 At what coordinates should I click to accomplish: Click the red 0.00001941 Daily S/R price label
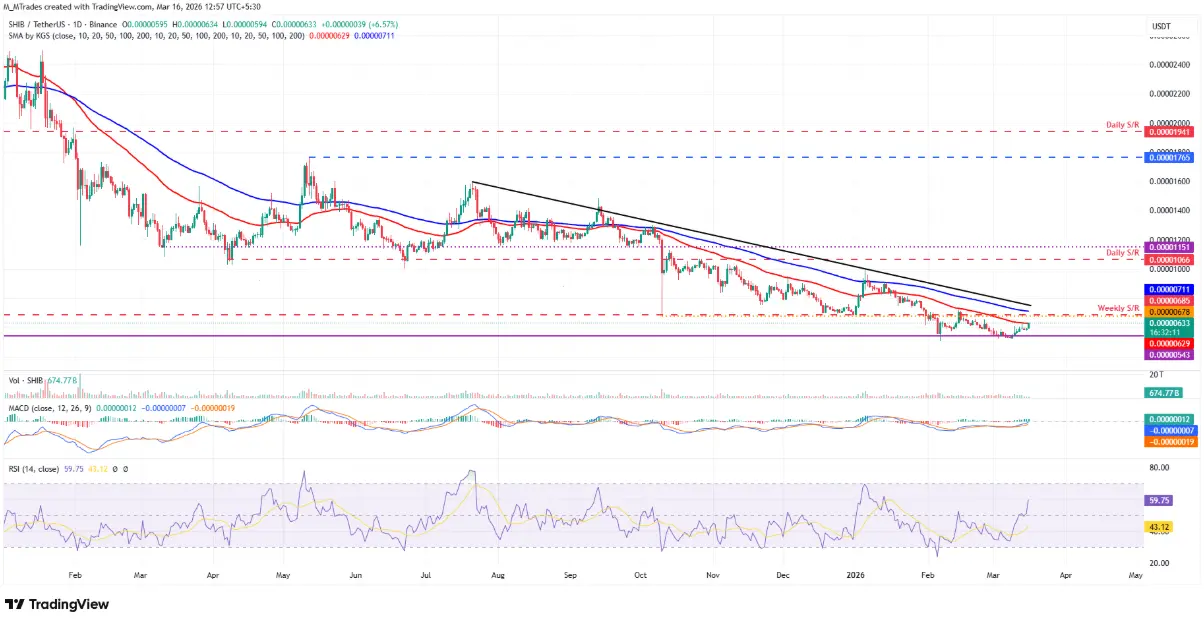(x=1168, y=132)
